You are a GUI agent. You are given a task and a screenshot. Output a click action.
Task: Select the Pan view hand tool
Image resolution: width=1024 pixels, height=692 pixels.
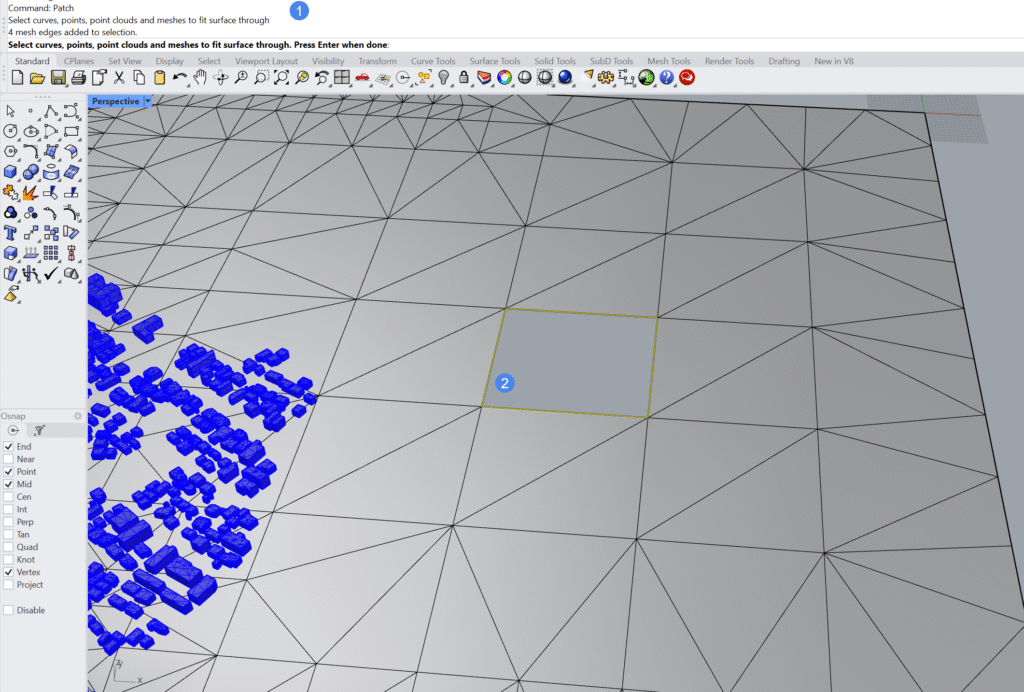(200, 77)
